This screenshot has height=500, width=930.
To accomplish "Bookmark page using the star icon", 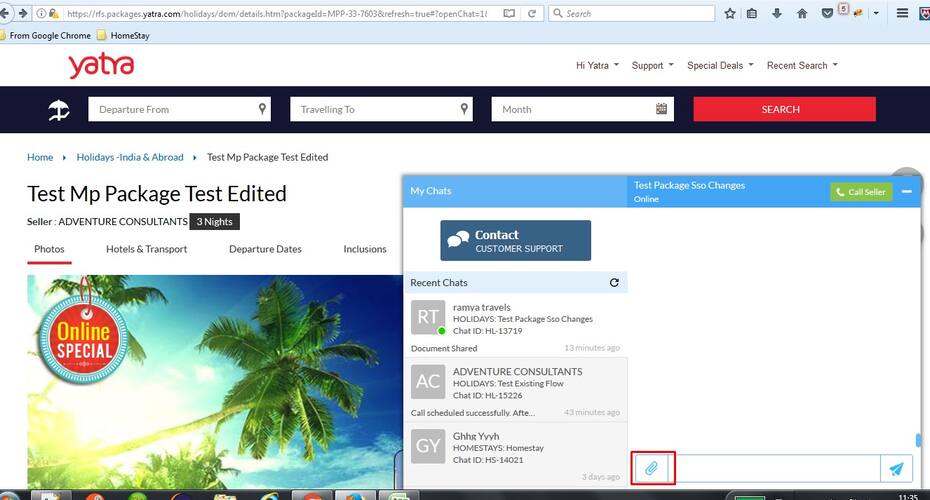I will [730, 13].
